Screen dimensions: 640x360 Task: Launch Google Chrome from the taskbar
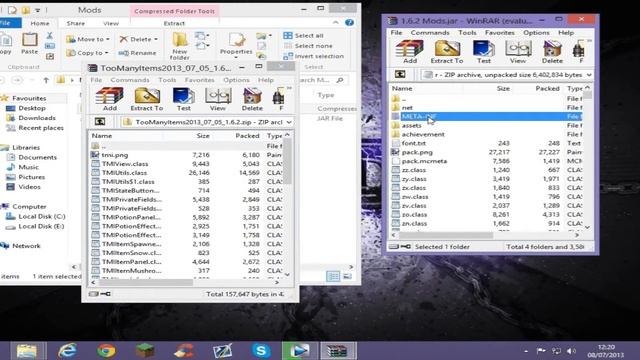(x=106, y=351)
